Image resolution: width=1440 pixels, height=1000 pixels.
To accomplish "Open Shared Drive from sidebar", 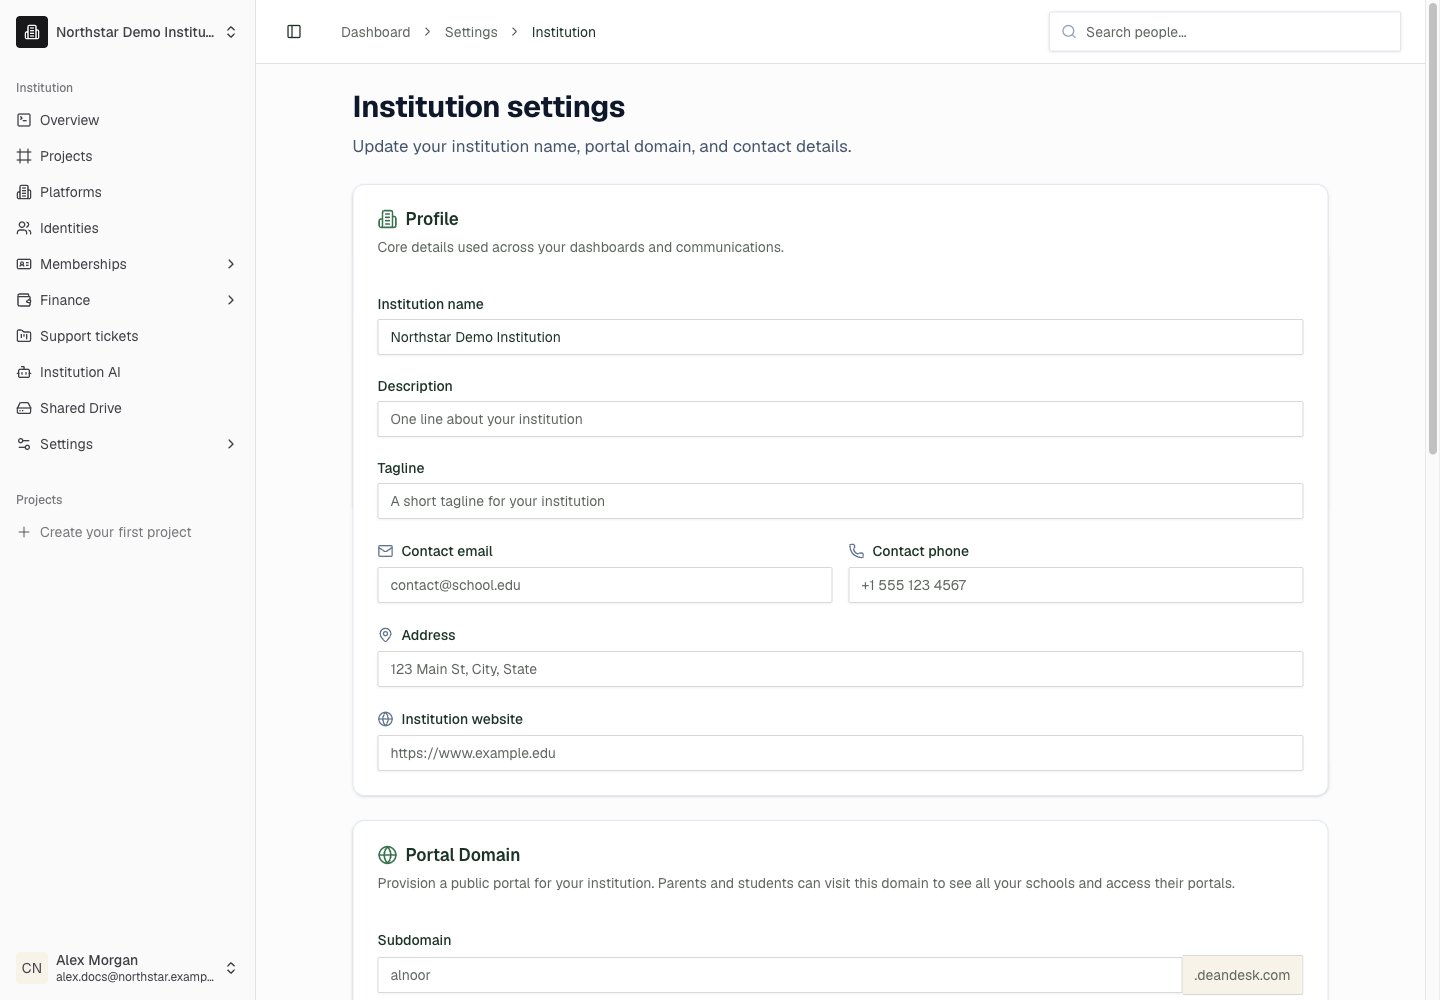I will [x=128, y=408].
